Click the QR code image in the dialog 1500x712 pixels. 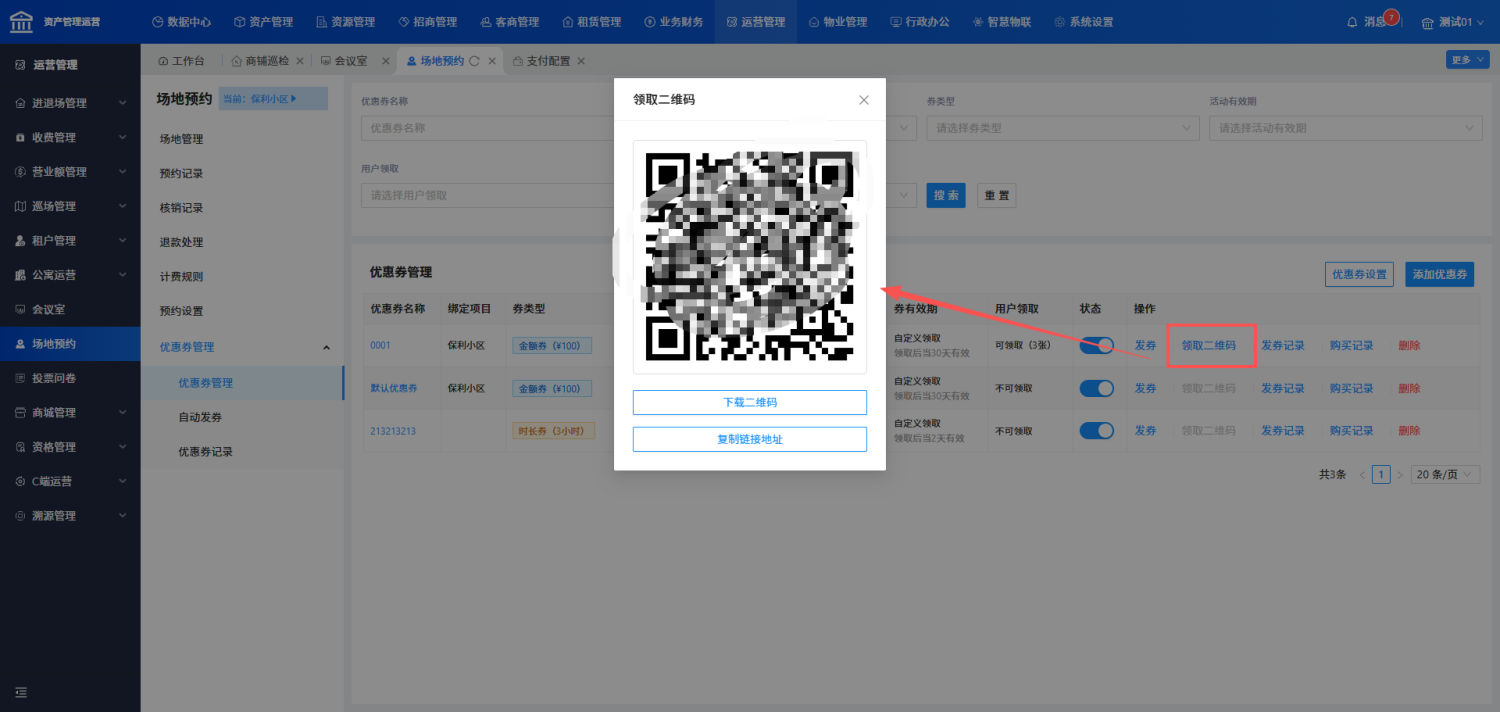tap(750, 257)
